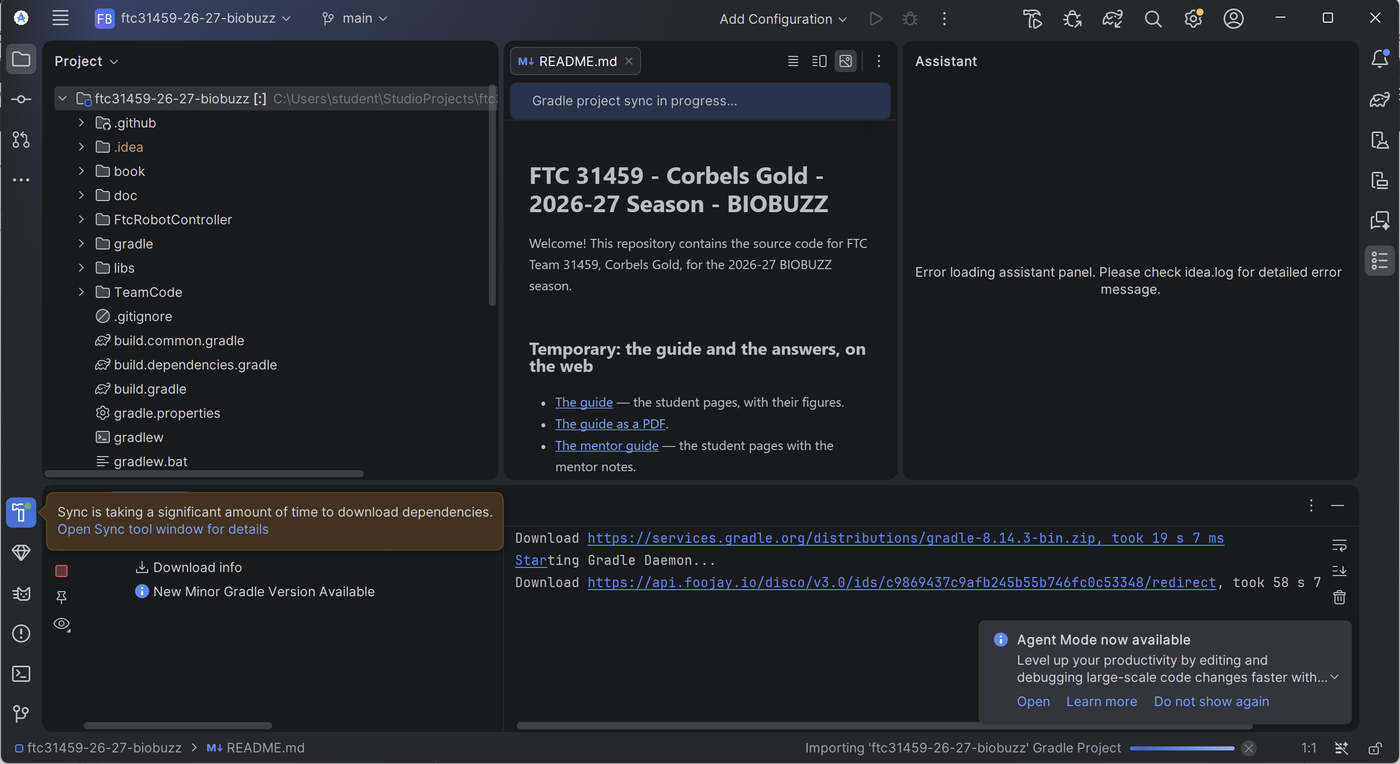Cancel the Gradle import progress
The image size is (1400, 764).
[x=1248, y=748]
